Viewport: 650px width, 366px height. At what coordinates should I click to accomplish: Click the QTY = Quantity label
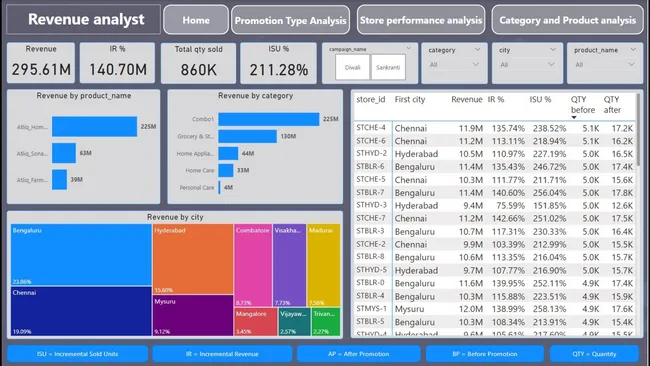(594, 354)
